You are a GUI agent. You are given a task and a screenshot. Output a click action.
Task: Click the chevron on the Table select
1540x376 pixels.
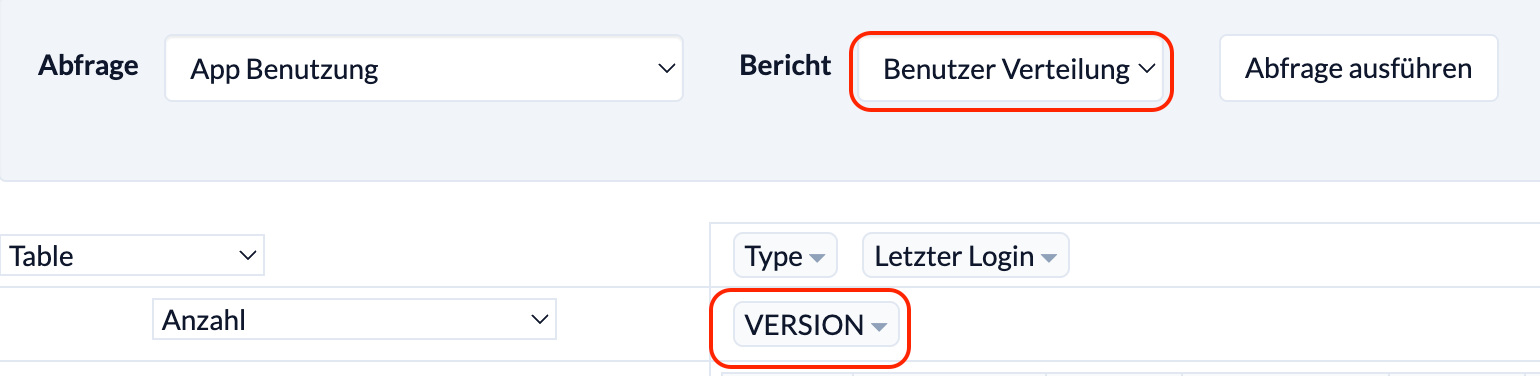pyautogui.click(x=248, y=256)
